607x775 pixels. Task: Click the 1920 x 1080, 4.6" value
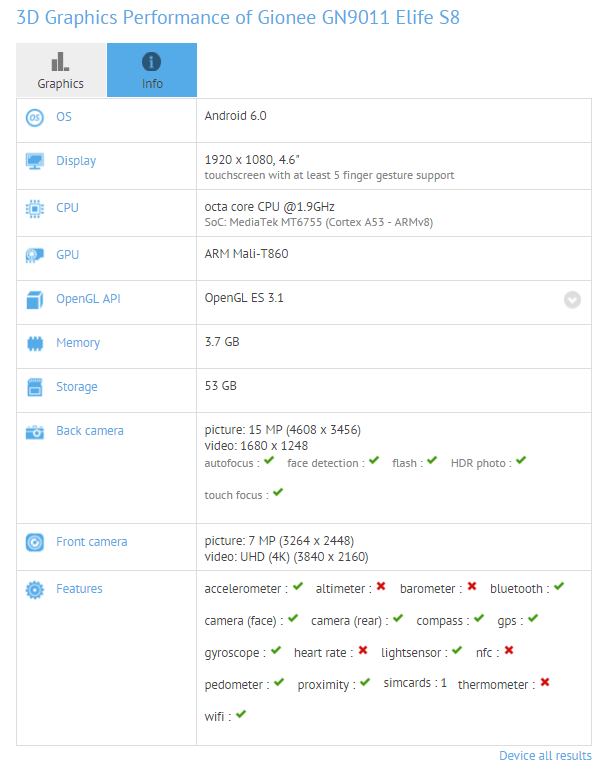point(252,160)
